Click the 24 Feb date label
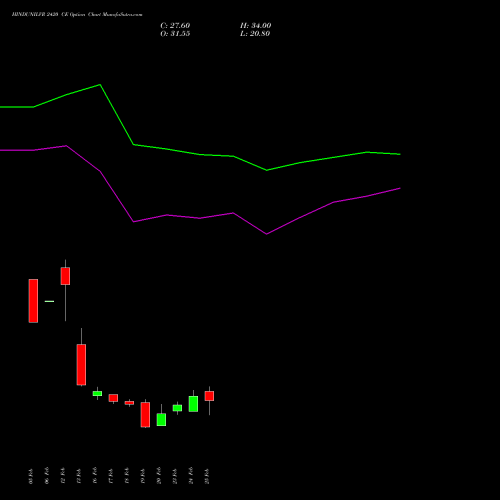Viewport: 500px width, 500px height. (191, 476)
